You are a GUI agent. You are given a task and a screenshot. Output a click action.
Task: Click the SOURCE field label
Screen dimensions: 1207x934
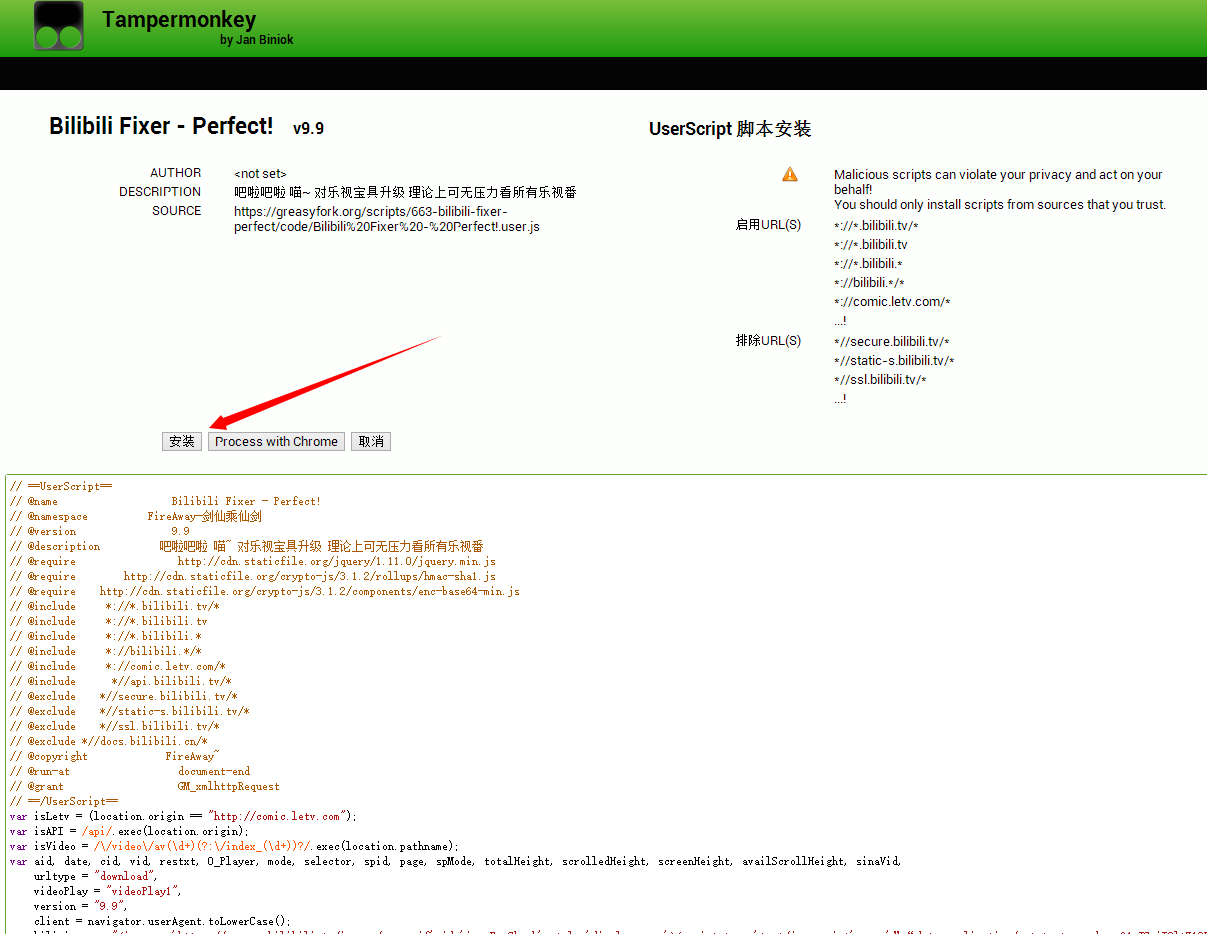(177, 211)
